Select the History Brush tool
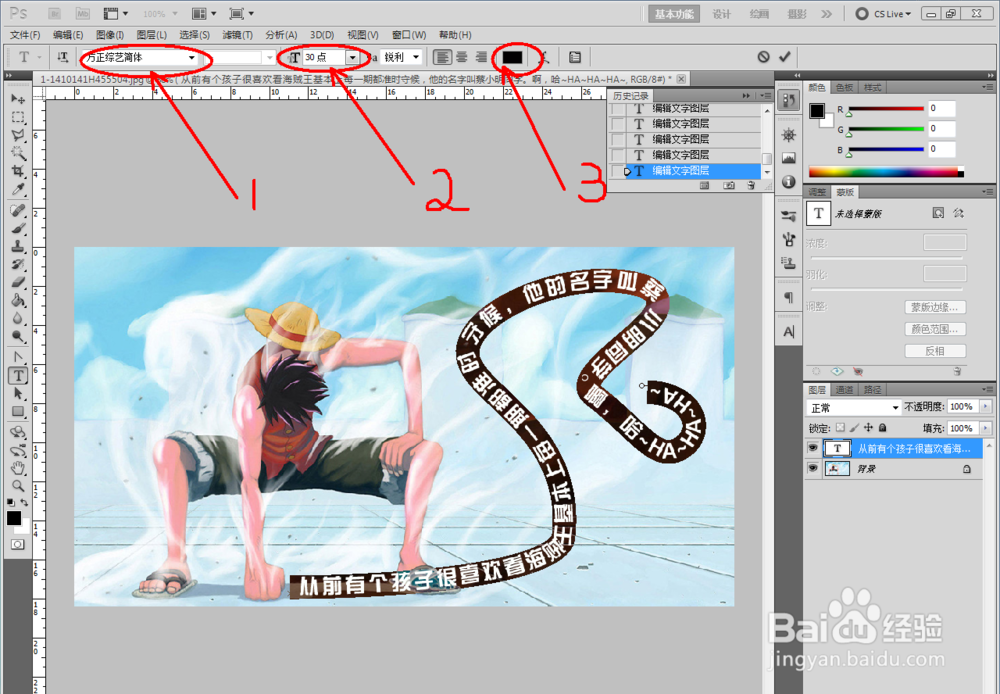The height and width of the screenshot is (694, 1000). click(x=18, y=264)
